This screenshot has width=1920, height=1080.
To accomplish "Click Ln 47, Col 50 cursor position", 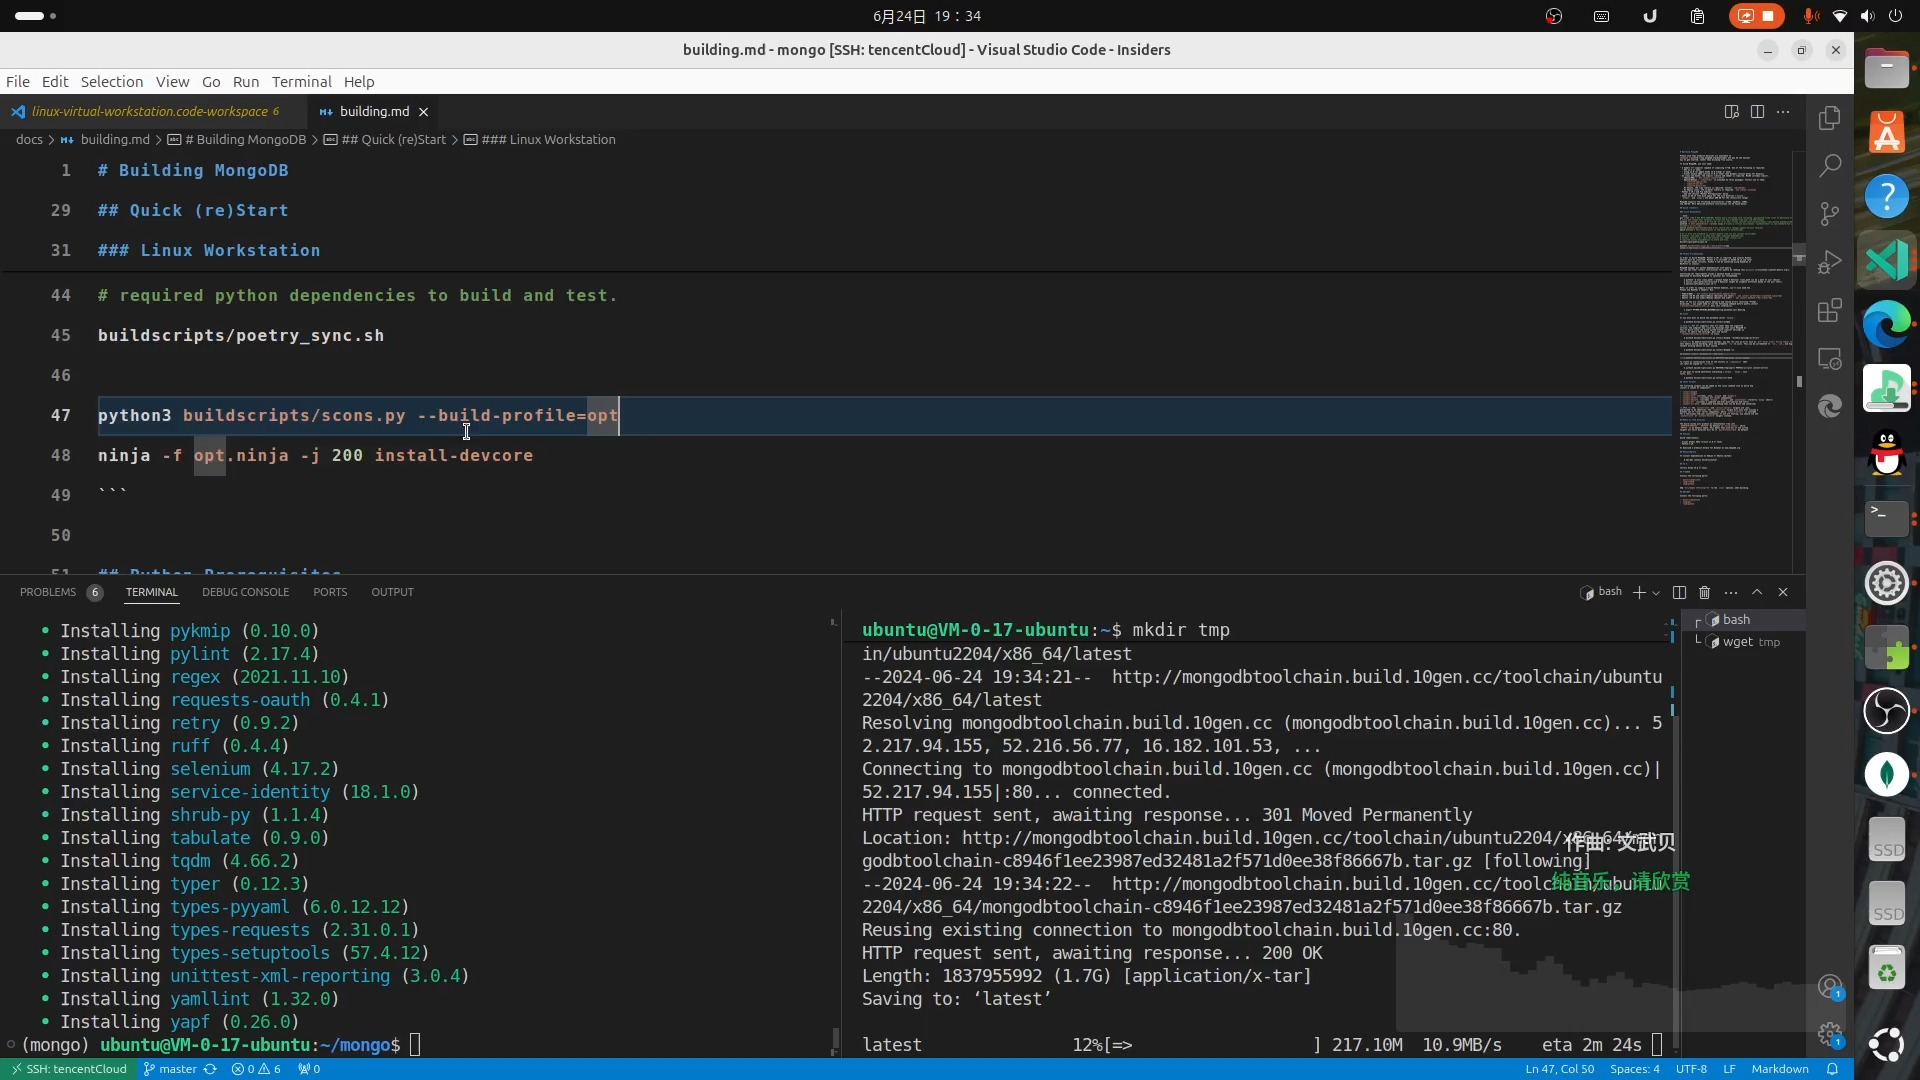I will [x=1559, y=1069].
